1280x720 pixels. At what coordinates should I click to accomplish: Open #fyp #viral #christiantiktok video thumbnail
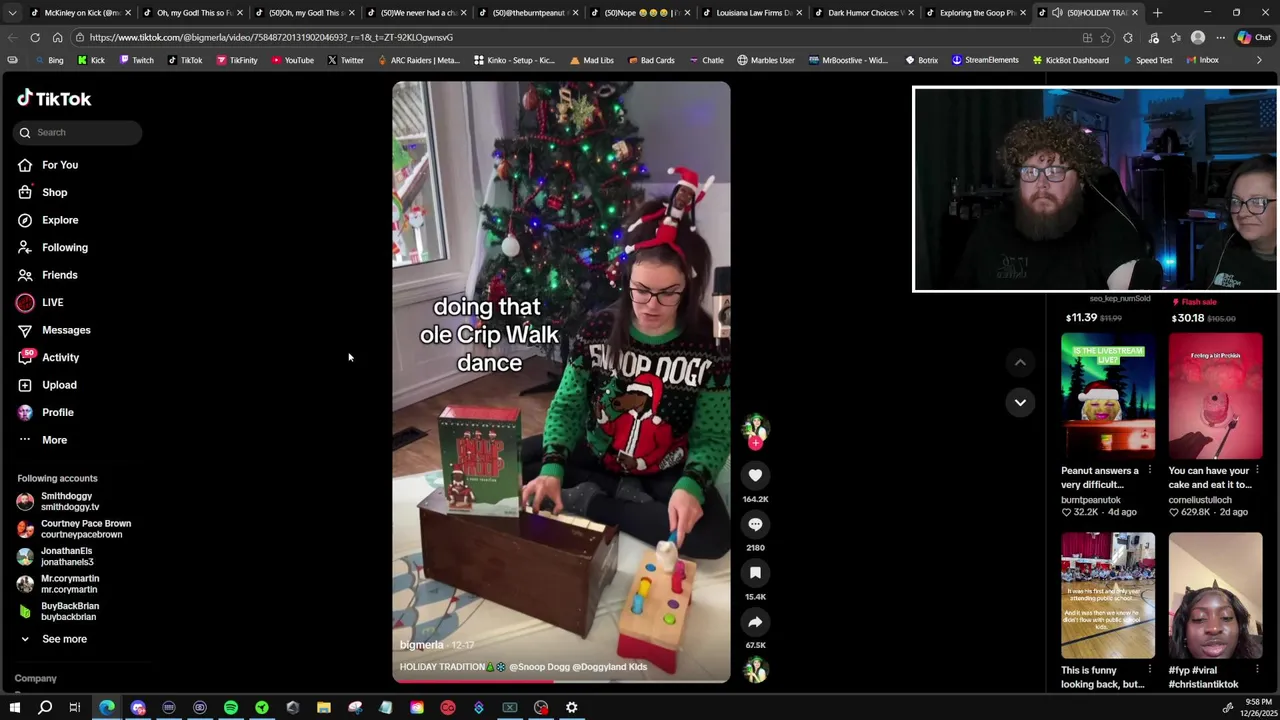click(1215, 595)
